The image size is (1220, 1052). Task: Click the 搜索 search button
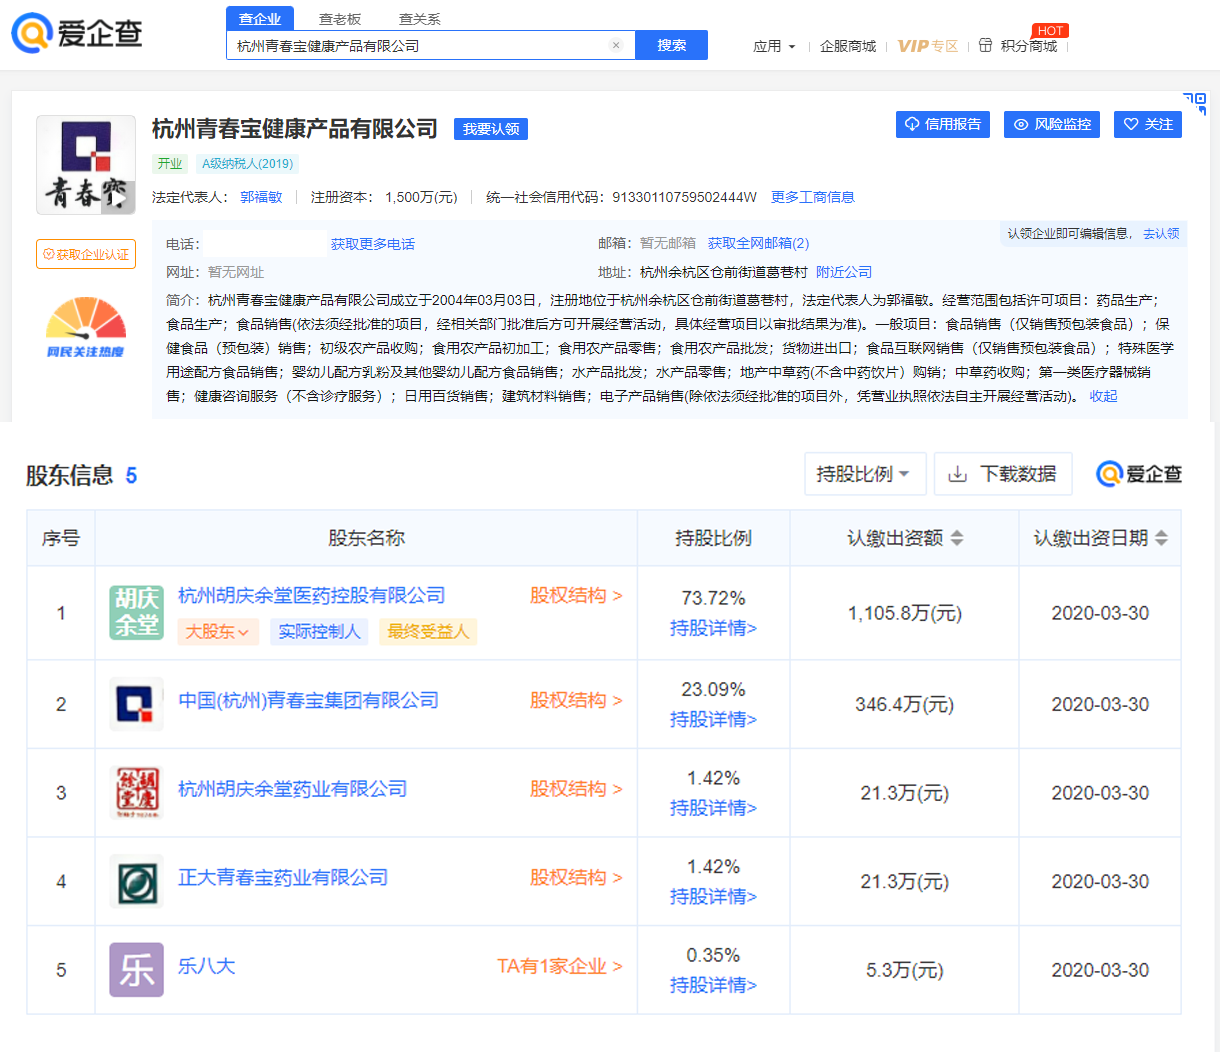671,45
